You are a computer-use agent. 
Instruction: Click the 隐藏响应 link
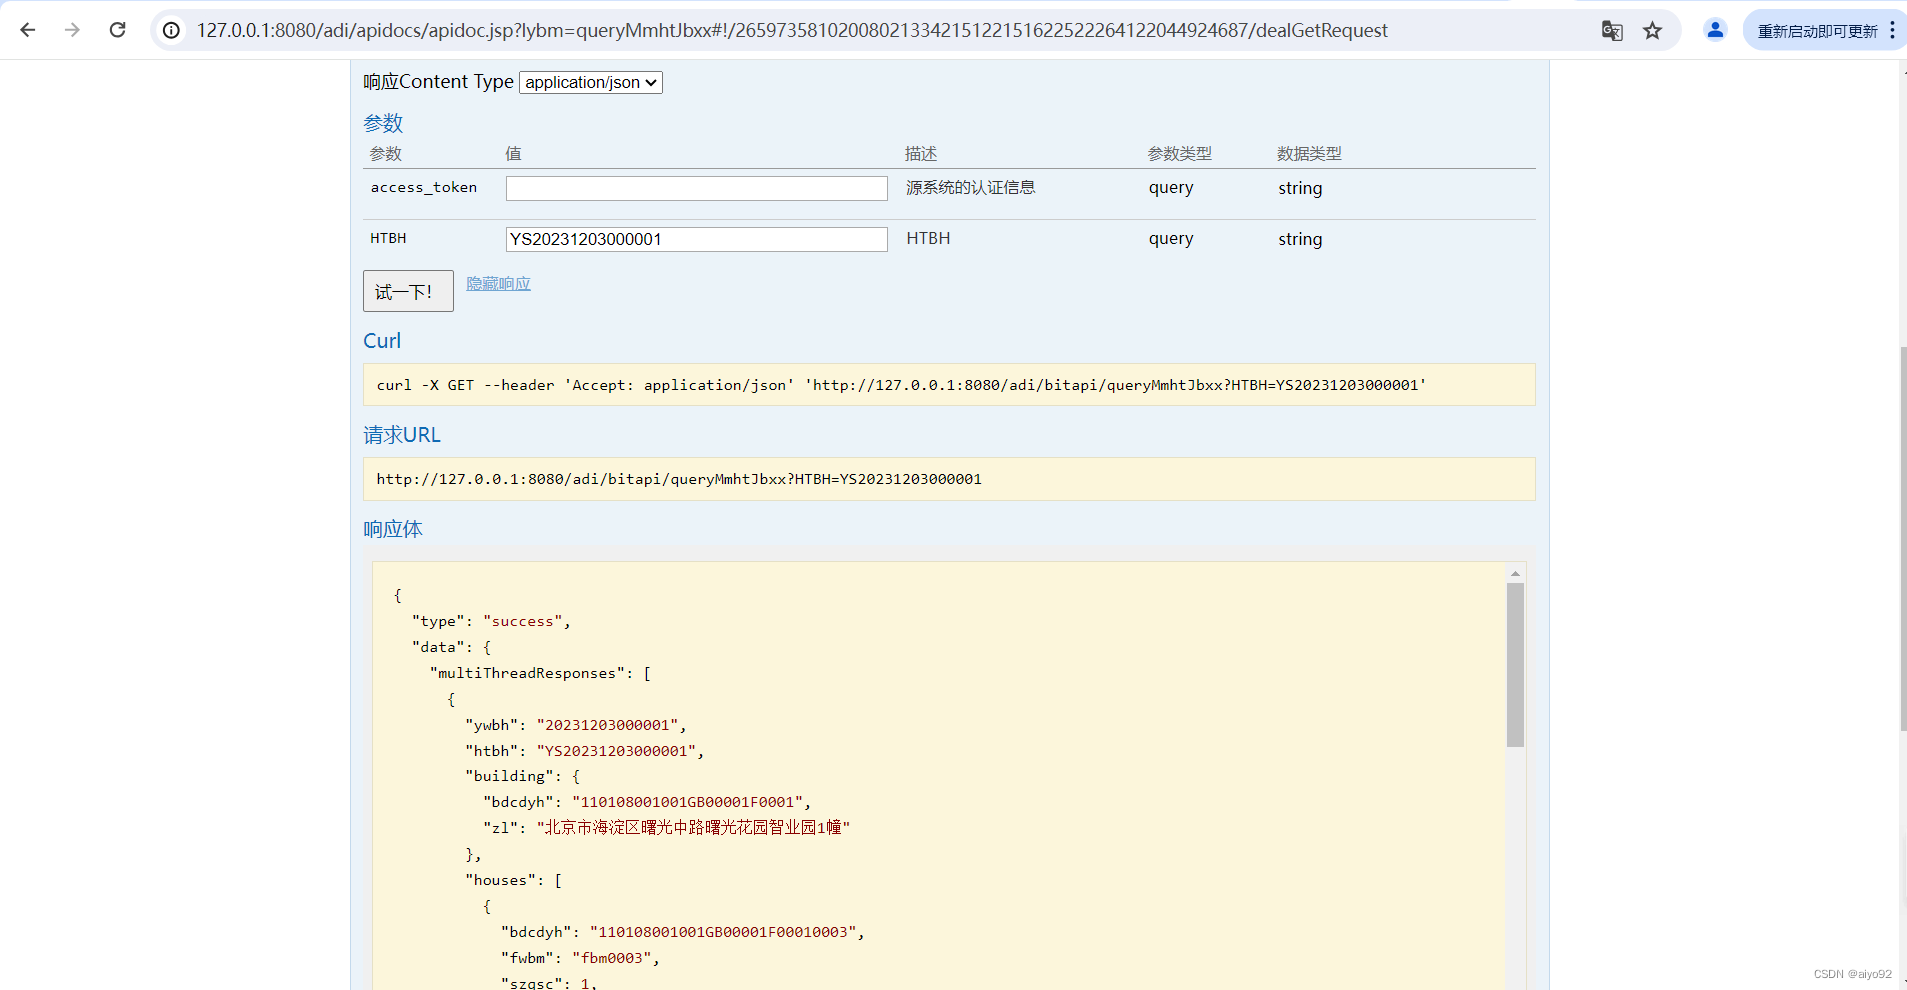point(498,284)
